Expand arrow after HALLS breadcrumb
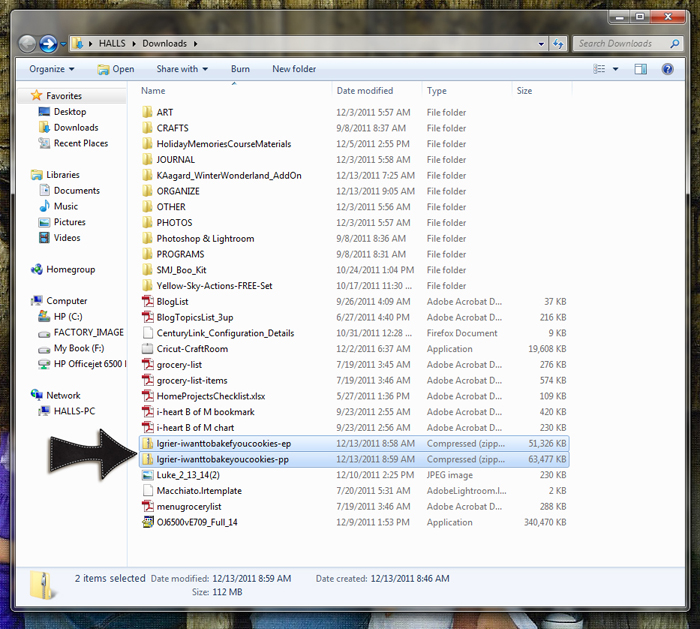Image resolution: width=700 pixels, height=629 pixels. (134, 44)
